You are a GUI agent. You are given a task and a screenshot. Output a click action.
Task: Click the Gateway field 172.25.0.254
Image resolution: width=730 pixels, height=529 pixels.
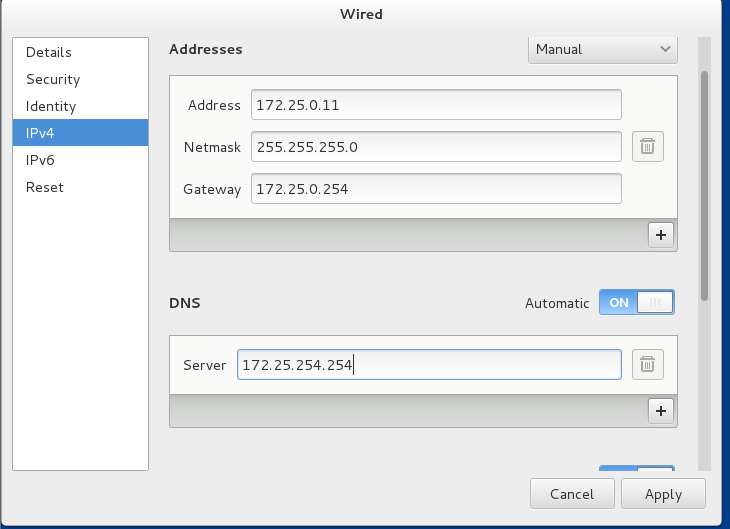pyautogui.click(x=436, y=189)
